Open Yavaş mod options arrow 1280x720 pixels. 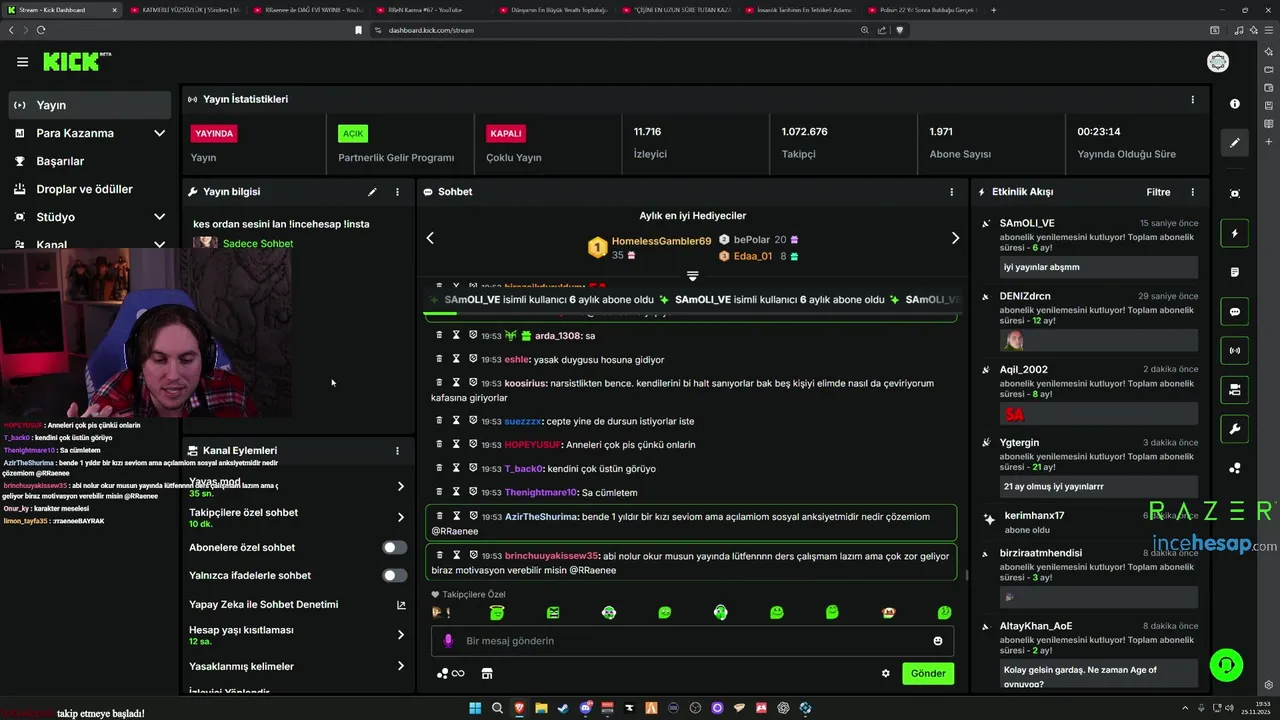(x=401, y=486)
